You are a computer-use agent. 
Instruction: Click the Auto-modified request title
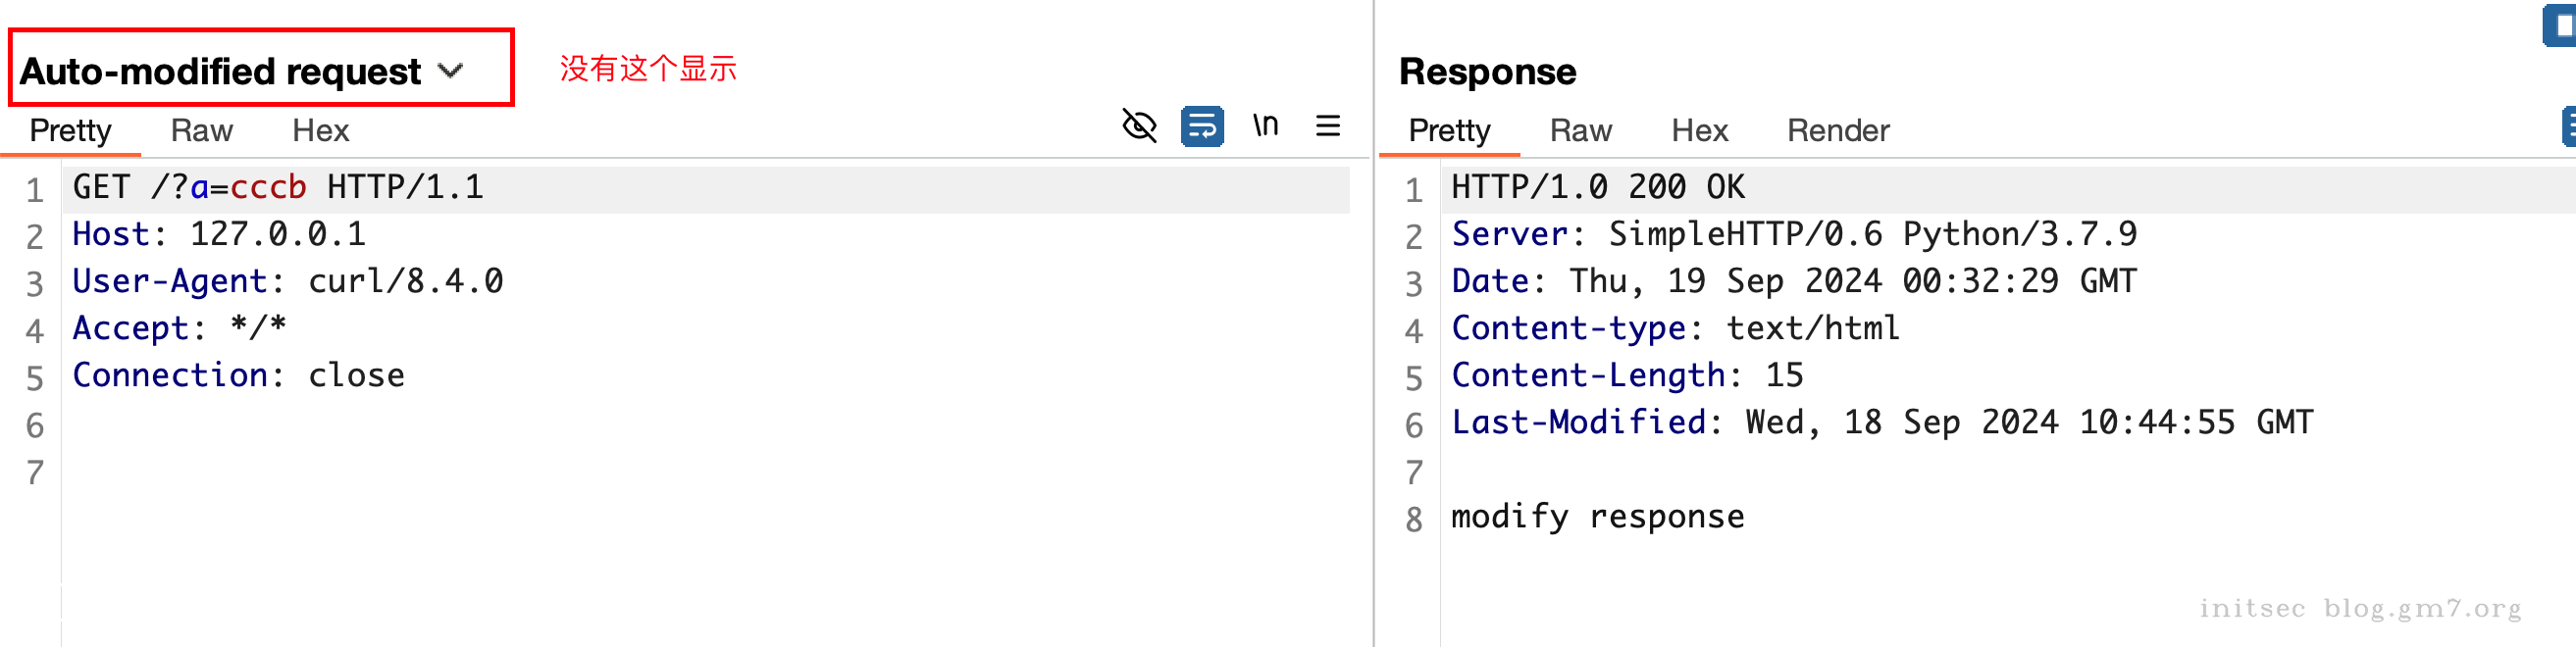220,71
